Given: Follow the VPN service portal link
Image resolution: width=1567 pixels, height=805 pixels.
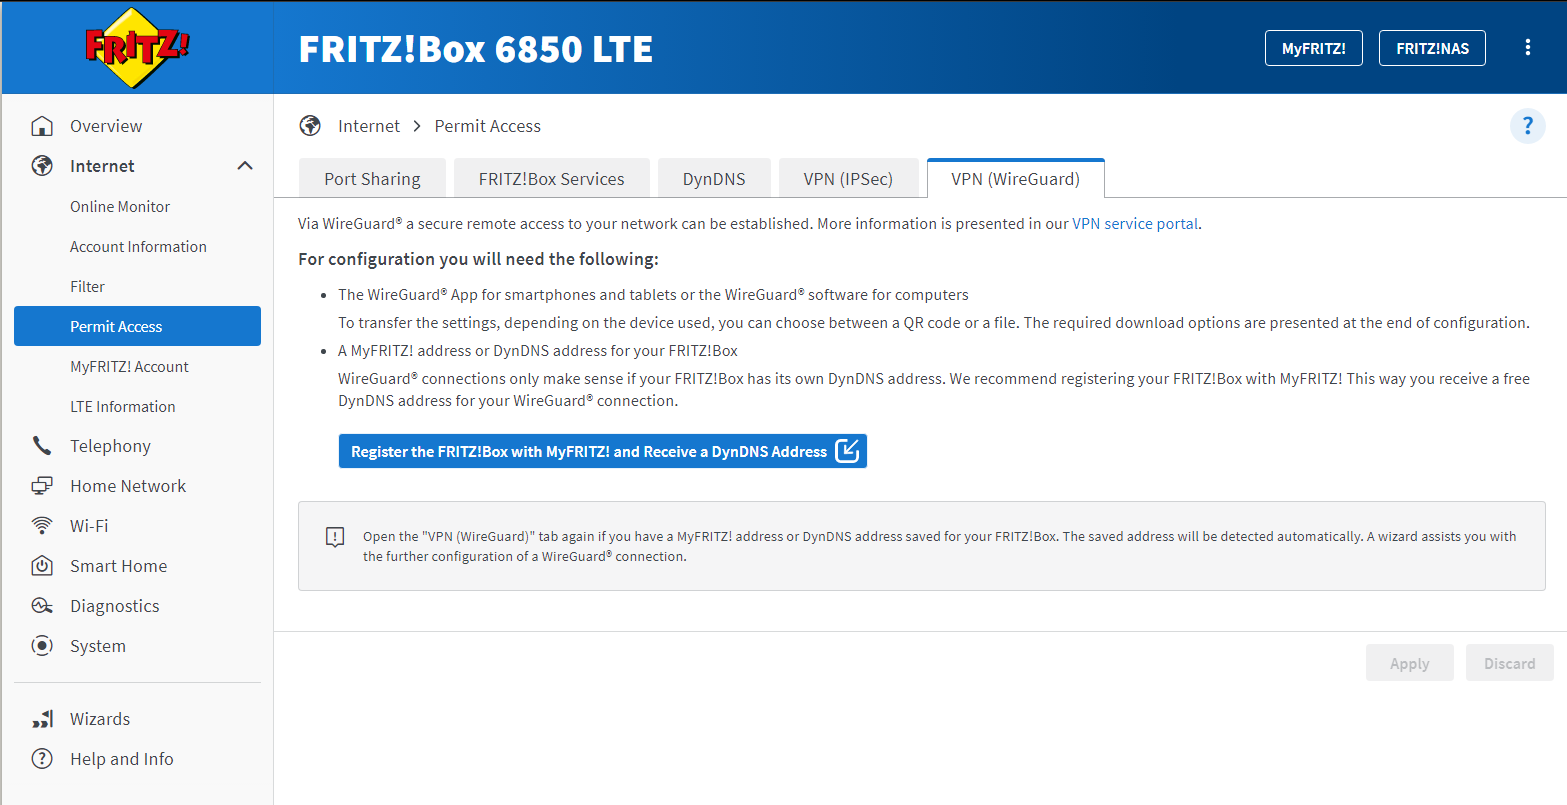Looking at the screenshot, I should (x=1135, y=224).
